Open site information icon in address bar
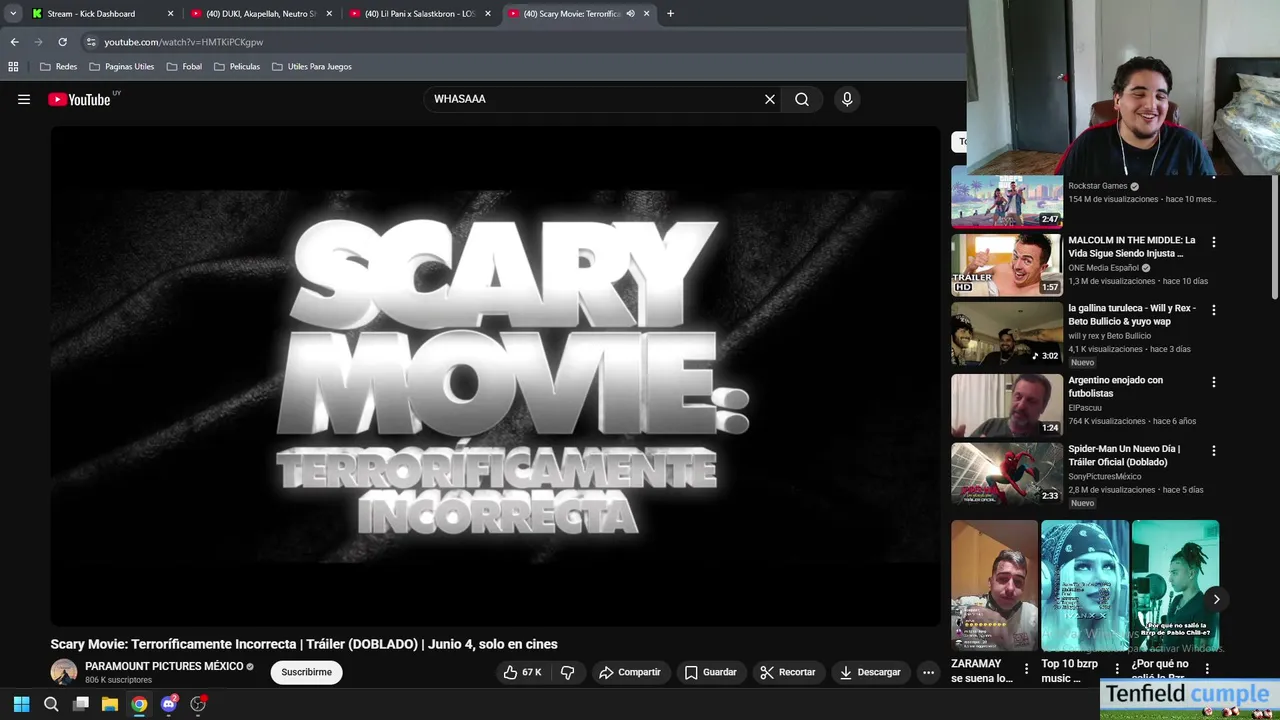 [x=91, y=42]
